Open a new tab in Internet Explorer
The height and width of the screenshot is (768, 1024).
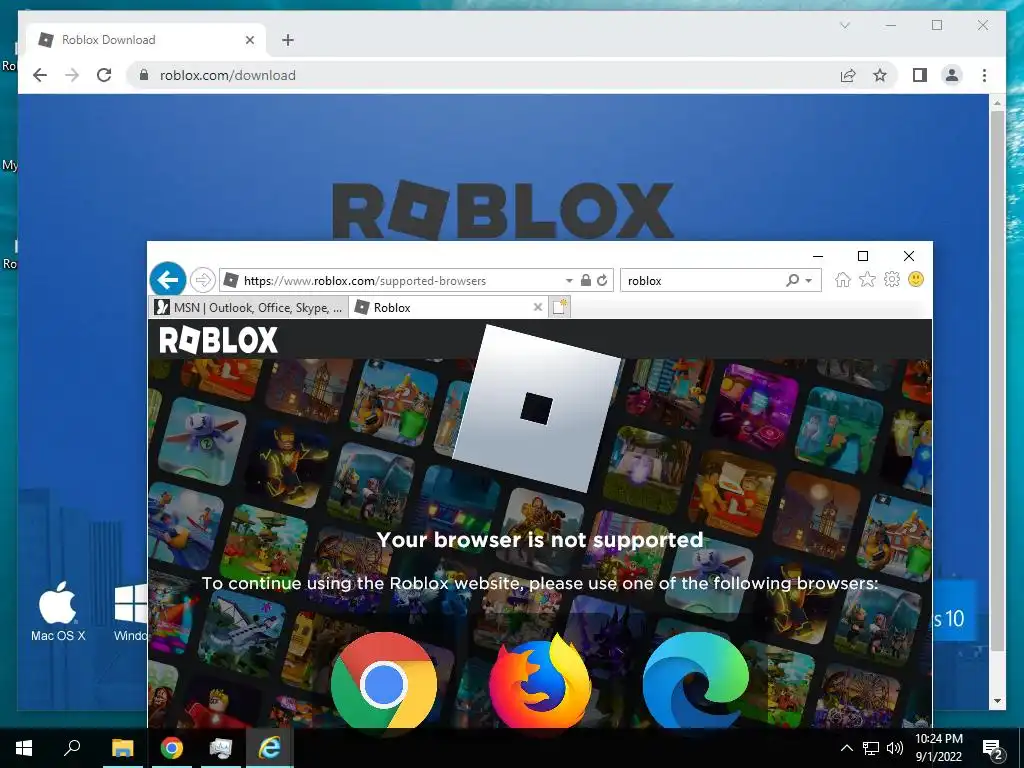pos(560,307)
